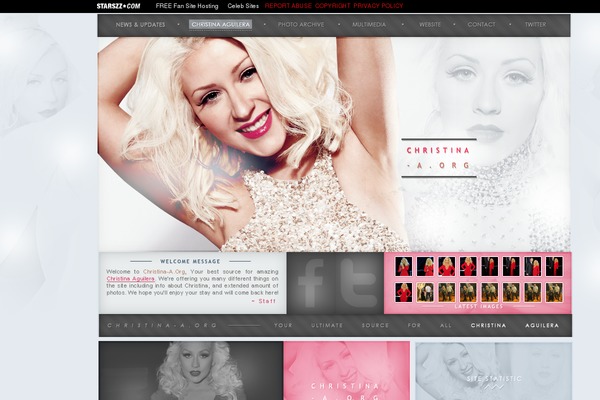Open last thumbnail in top latest images row

tap(554, 266)
